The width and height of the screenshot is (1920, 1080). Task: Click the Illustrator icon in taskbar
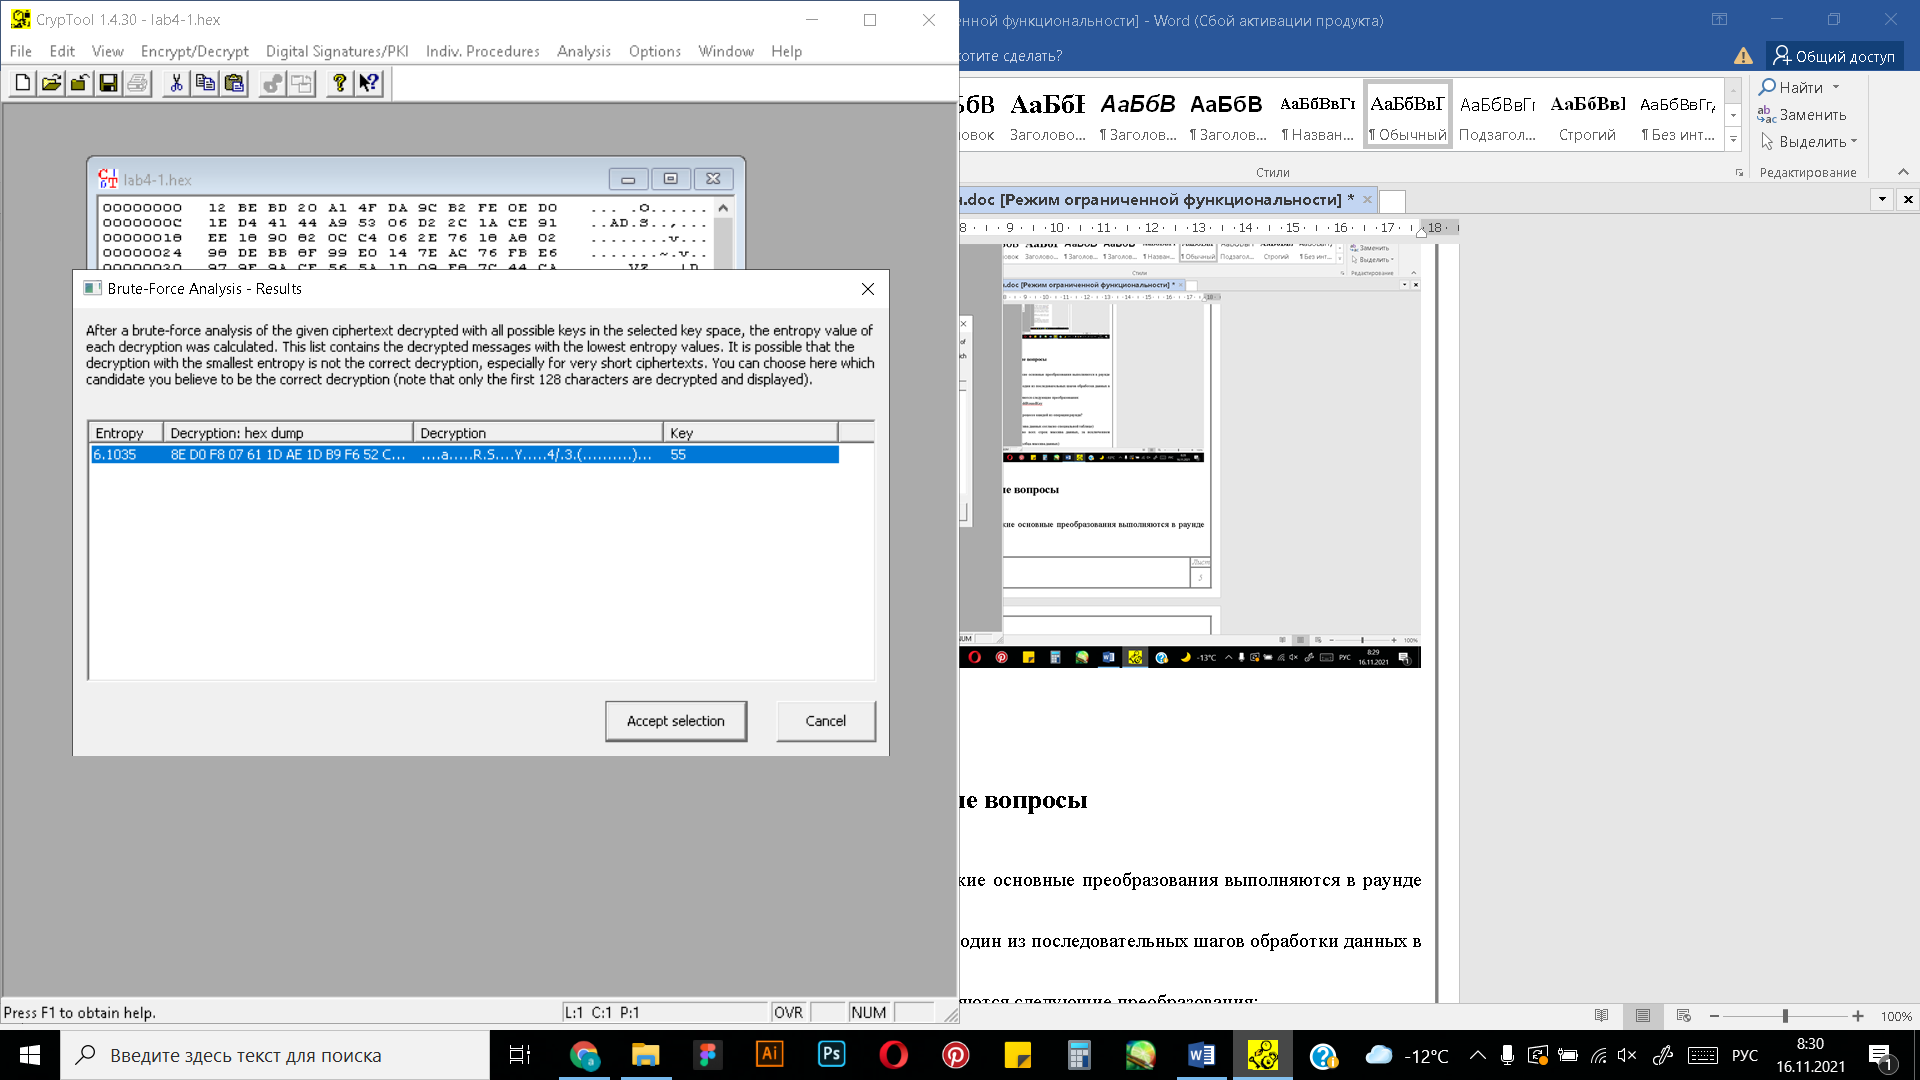(x=769, y=1055)
